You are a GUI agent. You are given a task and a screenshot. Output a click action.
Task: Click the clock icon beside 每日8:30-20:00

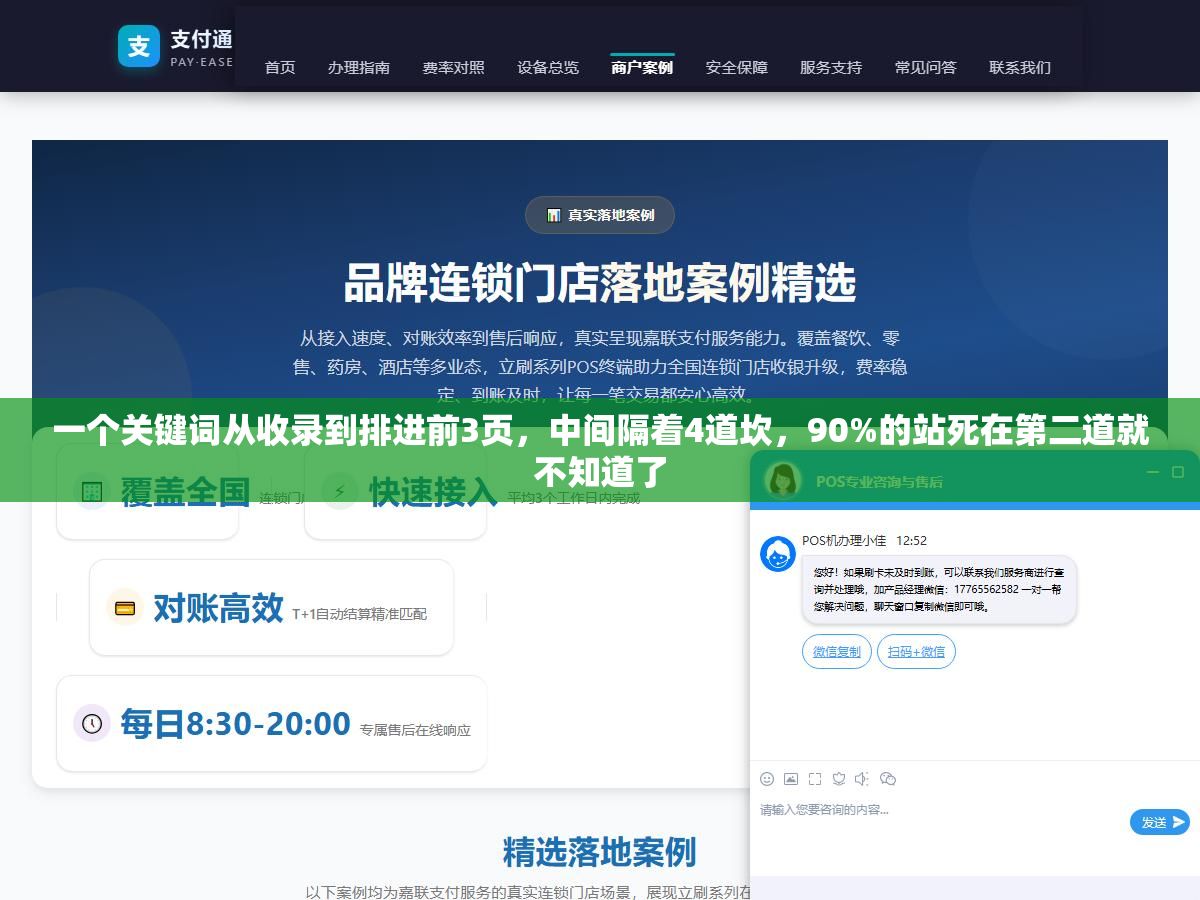[92, 723]
